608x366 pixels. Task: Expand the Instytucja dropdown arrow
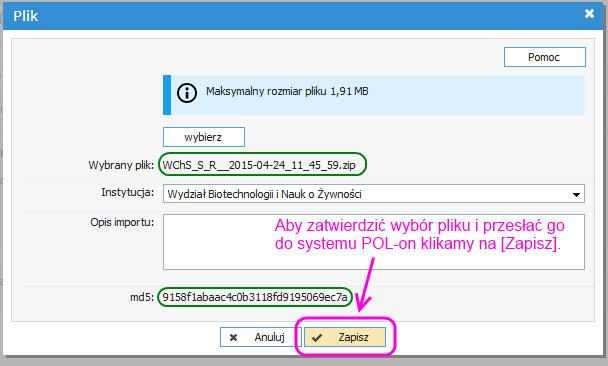coord(576,194)
